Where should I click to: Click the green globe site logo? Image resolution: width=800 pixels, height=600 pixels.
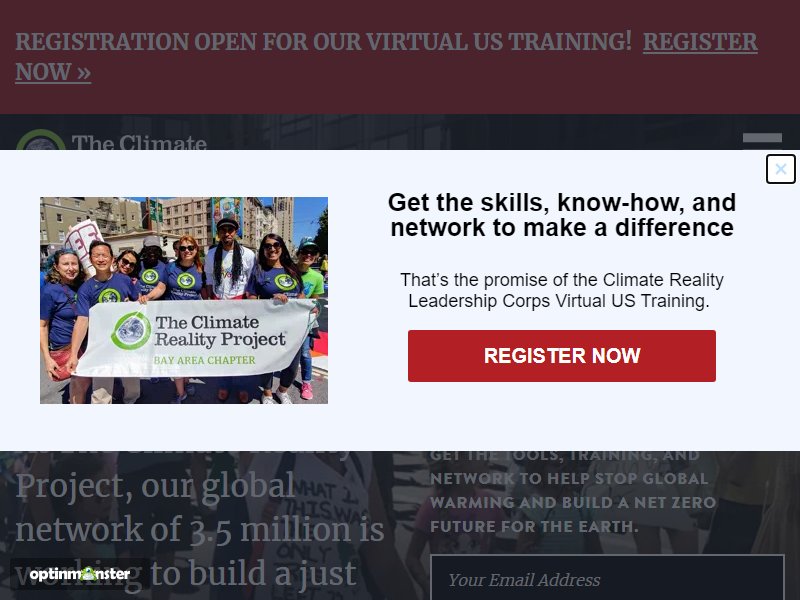41,140
